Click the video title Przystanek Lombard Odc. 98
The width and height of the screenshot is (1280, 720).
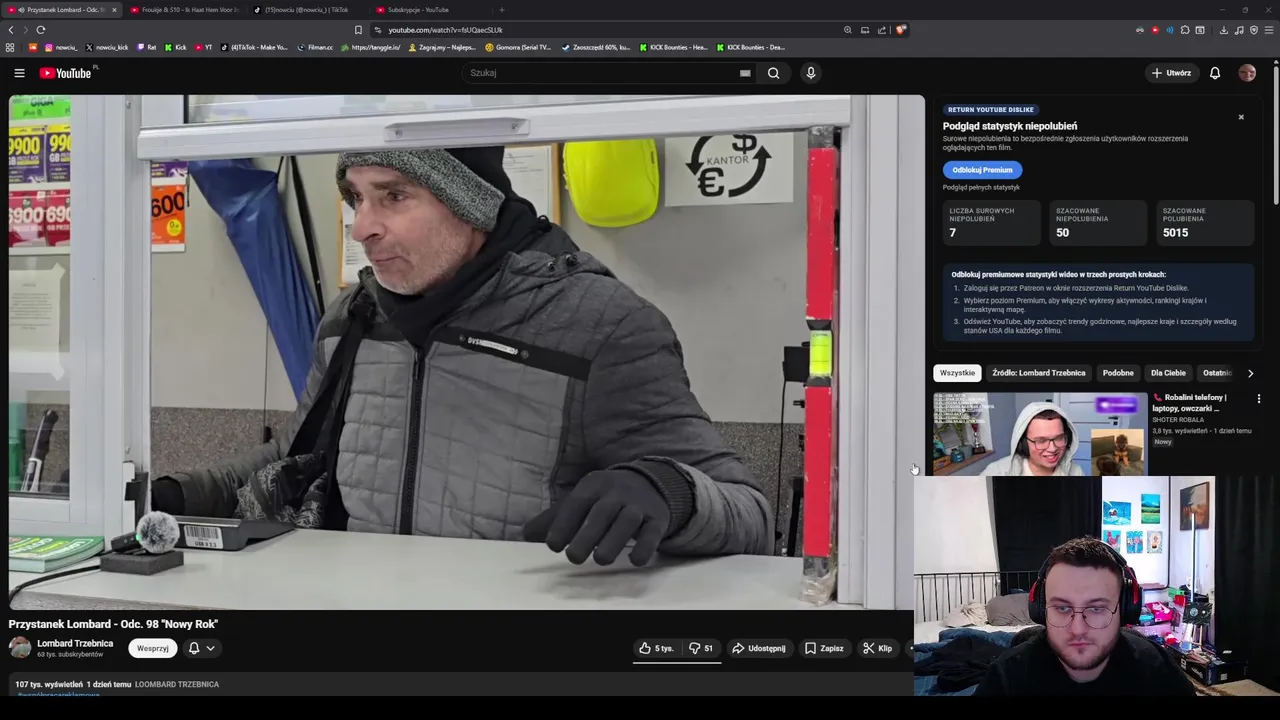tap(113, 624)
